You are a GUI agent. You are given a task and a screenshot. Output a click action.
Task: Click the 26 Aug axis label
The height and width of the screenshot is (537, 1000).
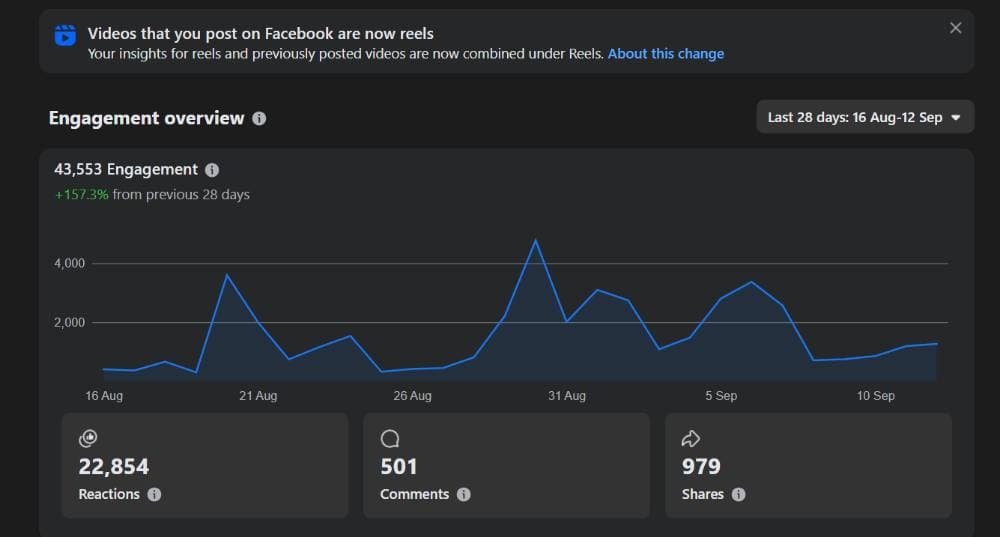coord(413,395)
